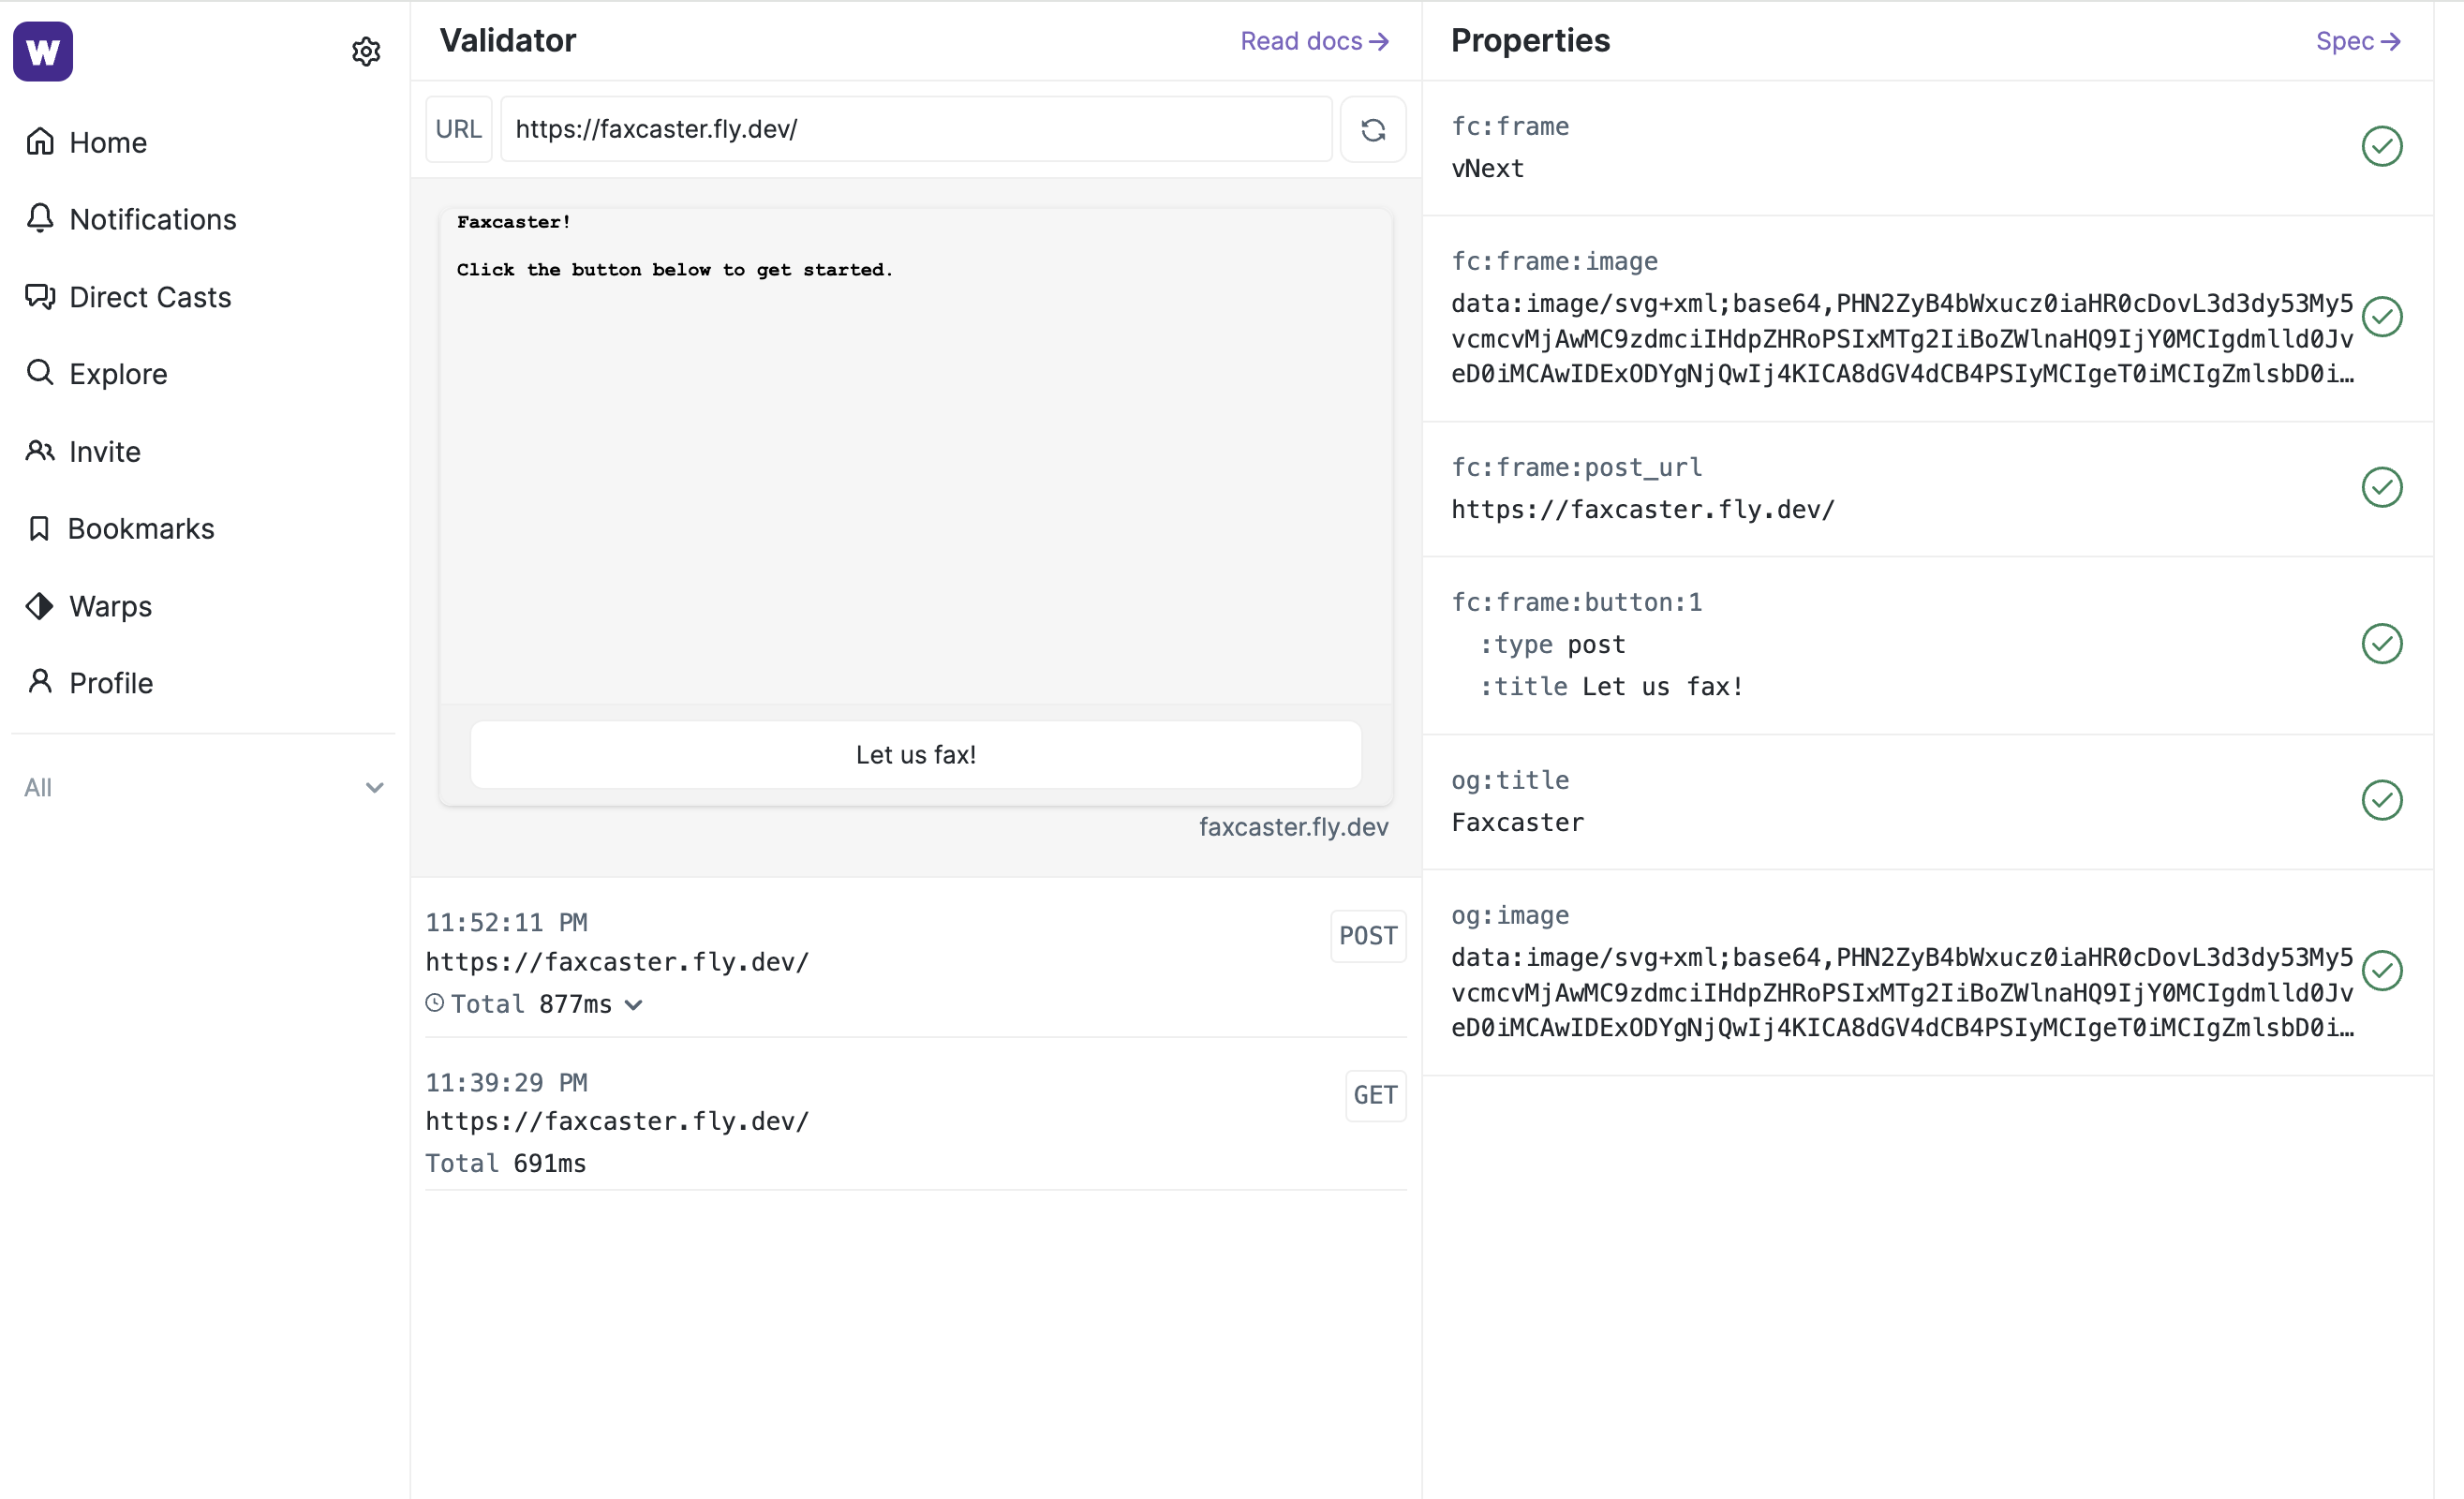Screen dimensions: 2464x1499
Task: Select the 11:39:29 PM request entry
Action: 916,1121
